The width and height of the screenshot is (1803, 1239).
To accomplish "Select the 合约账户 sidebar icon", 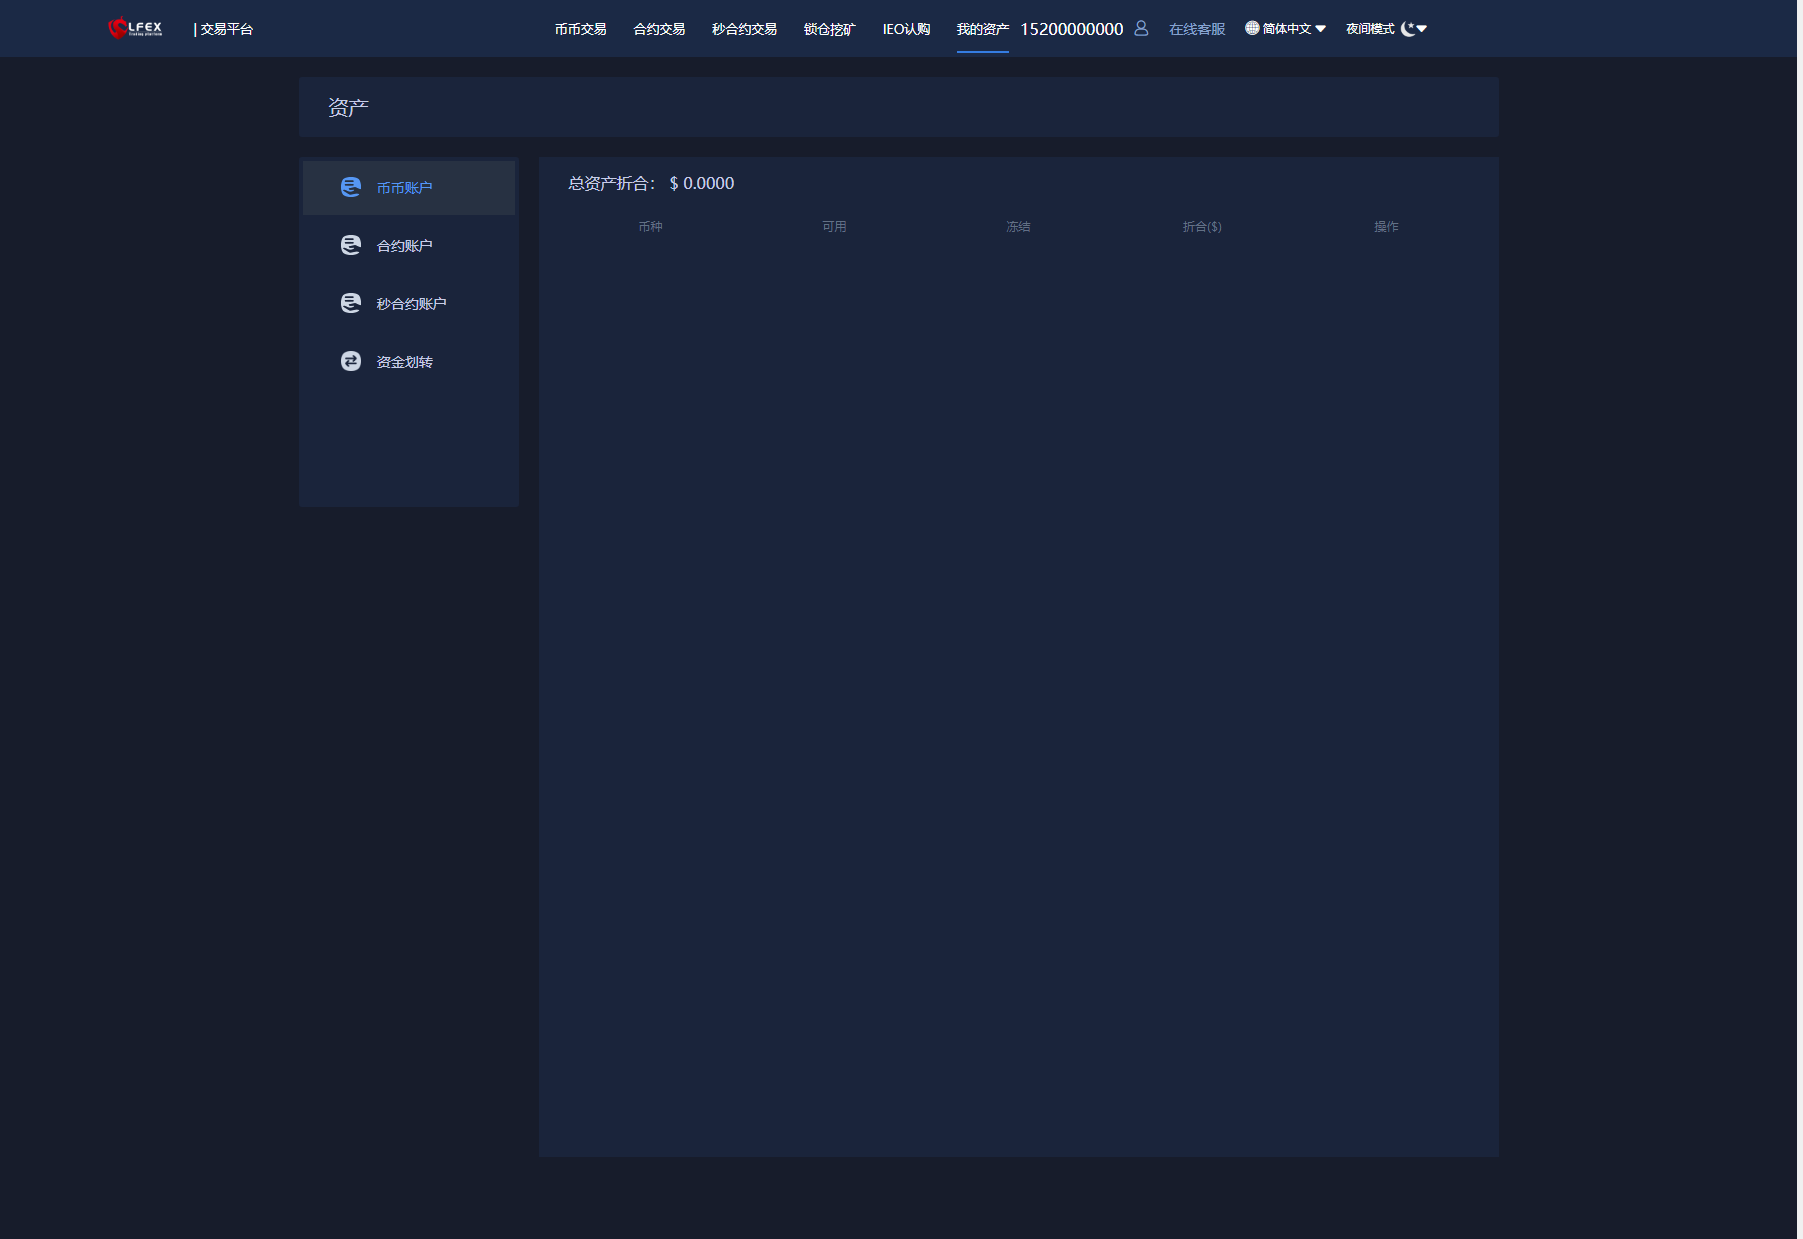I will 351,245.
